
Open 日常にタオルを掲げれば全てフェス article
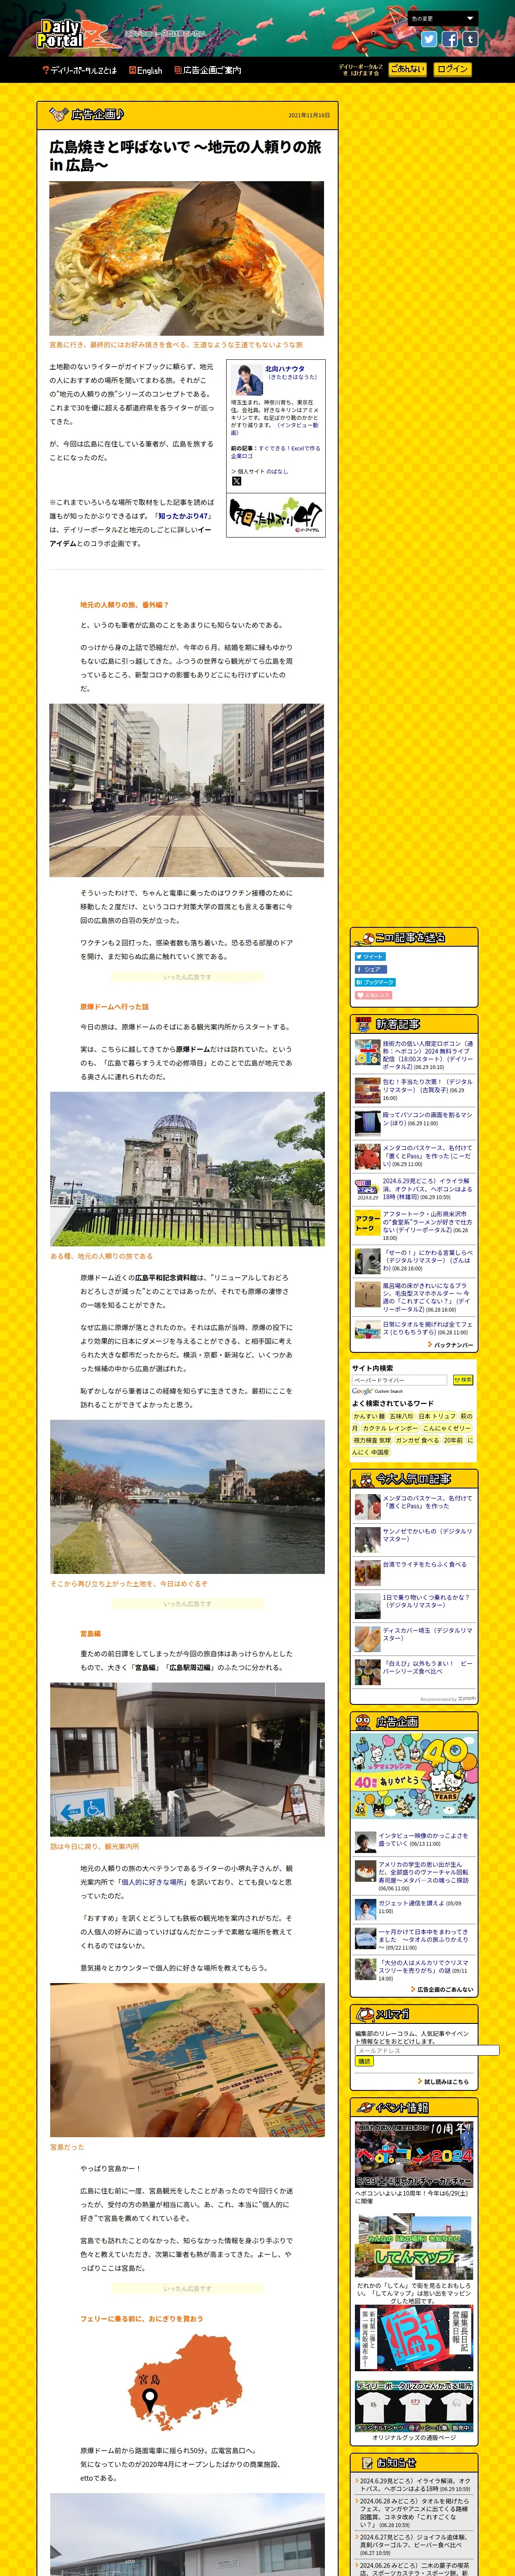428,1328
